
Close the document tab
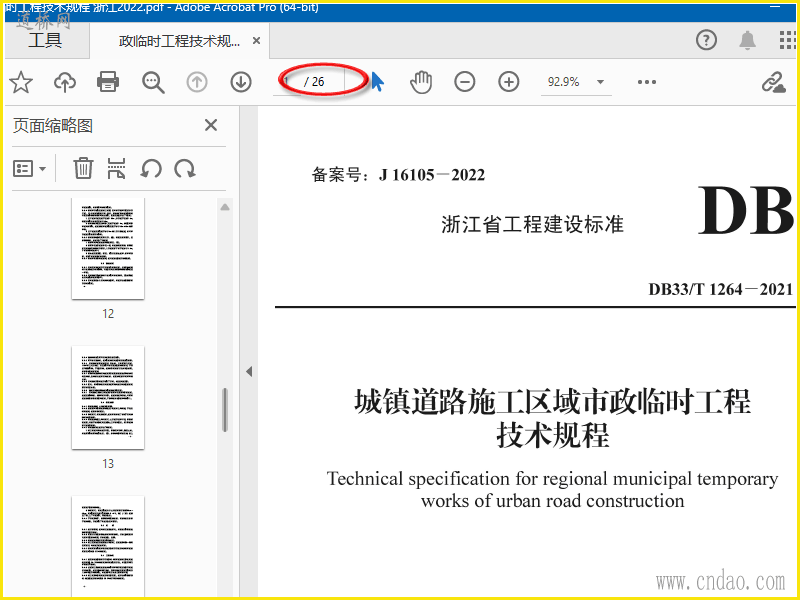[x=257, y=40]
